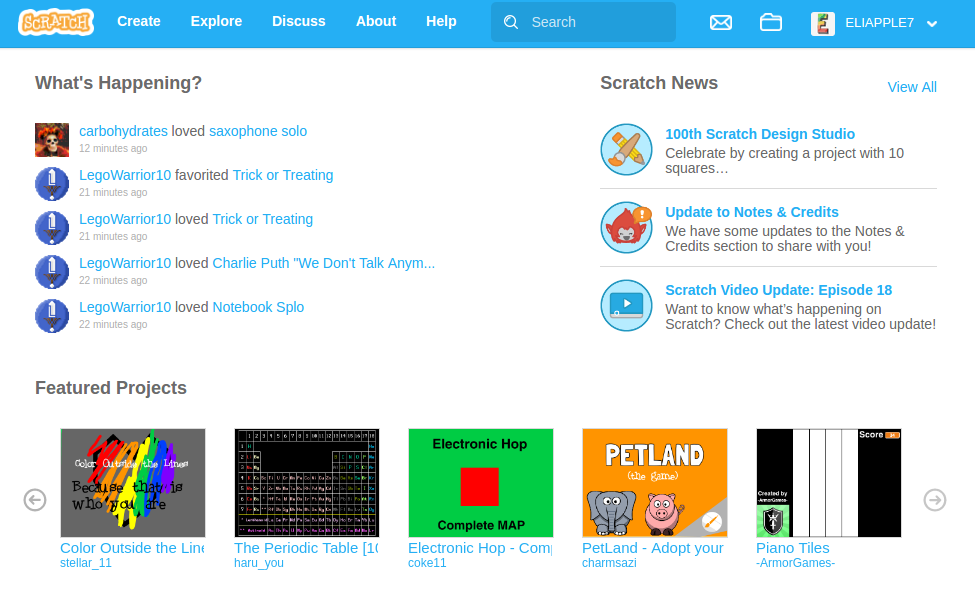Click the carbohydrates username link
The width and height of the screenshot is (975, 602).
coord(123,131)
